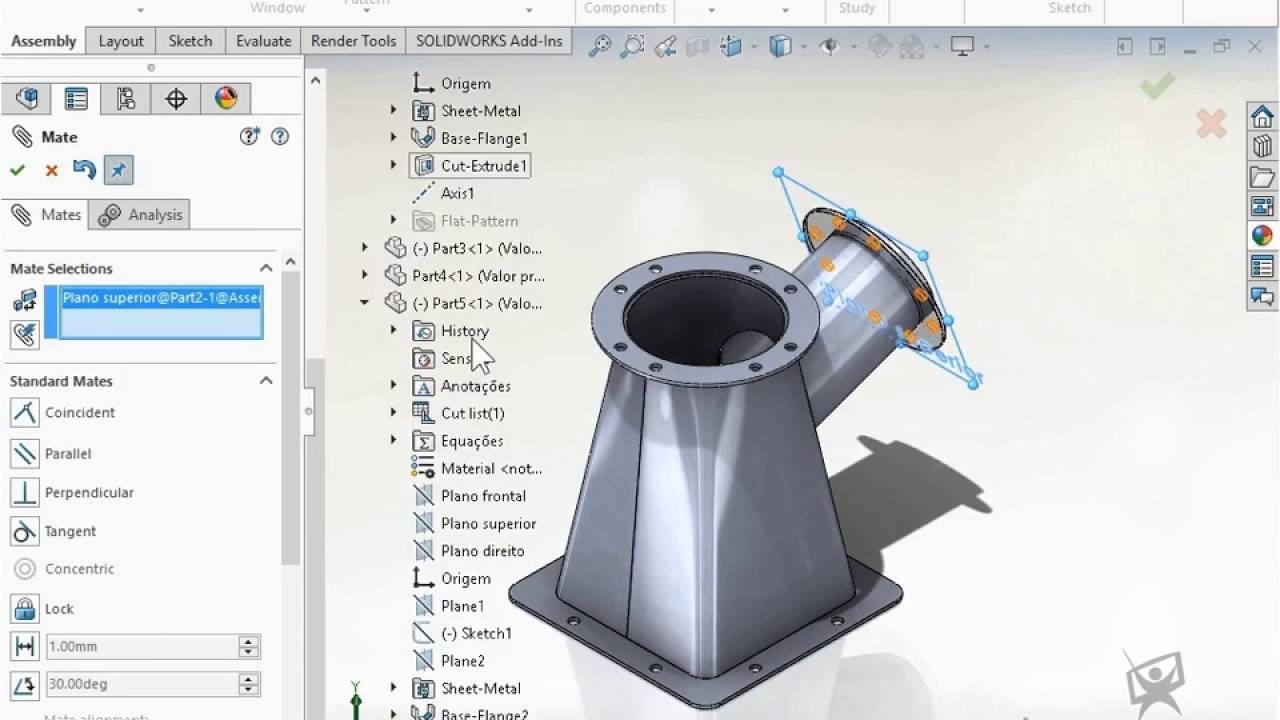
Task: Pick the Tangent mate icon
Action: pyautogui.click(x=25, y=531)
